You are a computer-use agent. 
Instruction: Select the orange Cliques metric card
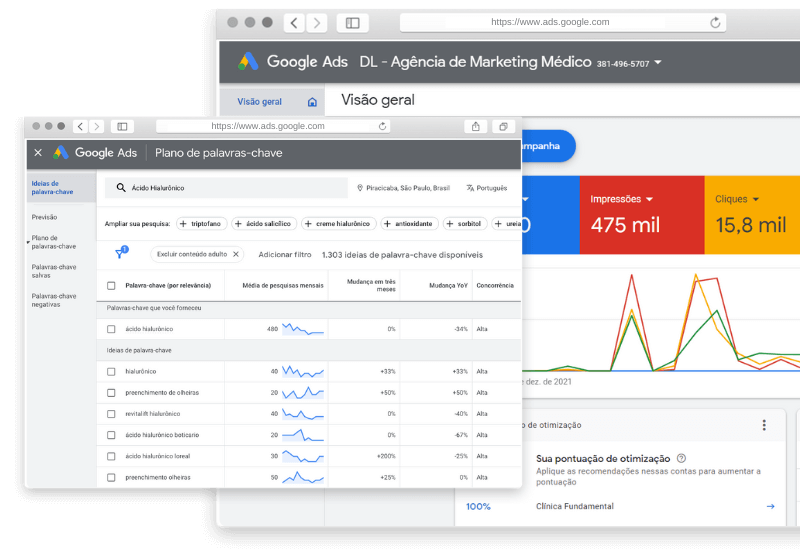pyautogui.click(x=752, y=215)
